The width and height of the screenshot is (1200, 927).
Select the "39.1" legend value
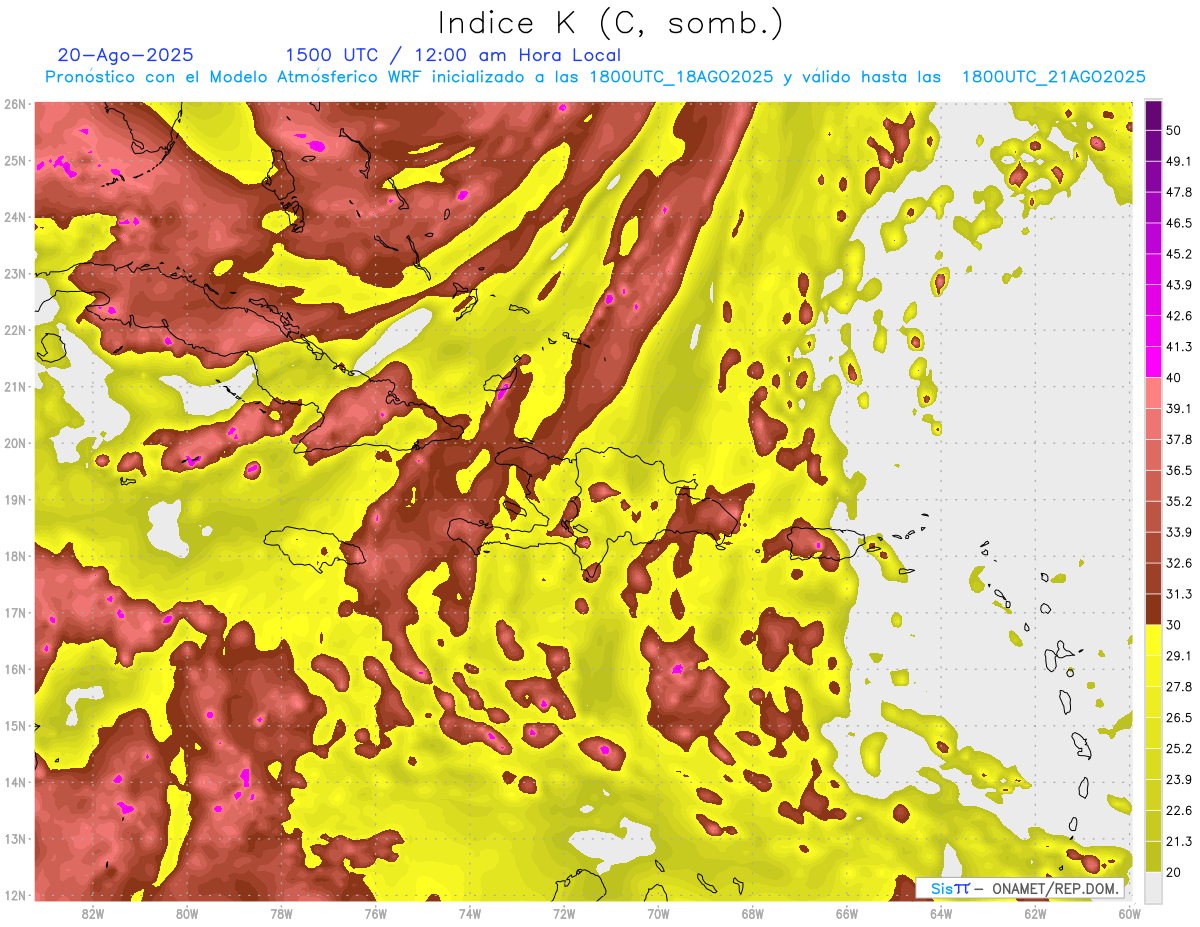1178,408
